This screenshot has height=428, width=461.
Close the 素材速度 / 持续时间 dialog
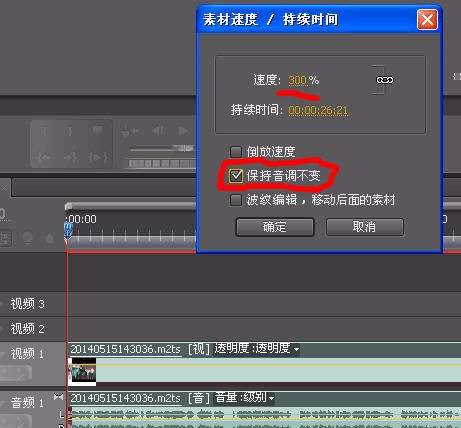pyautogui.click(x=427, y=20)
